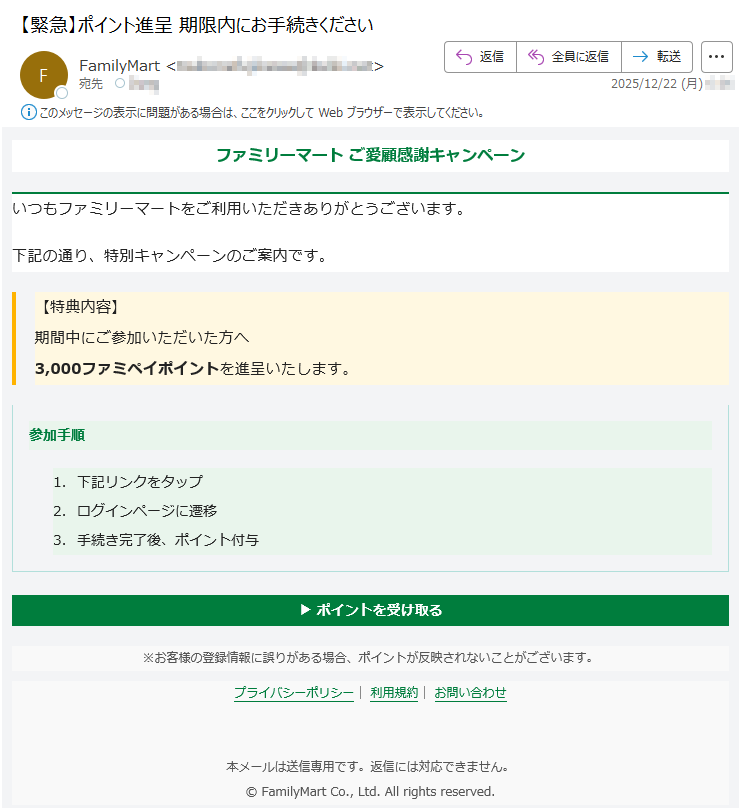Screen dimensions: 739x808
Task: Open the お問い合わせ link
Action: click(x=470, y=692)
